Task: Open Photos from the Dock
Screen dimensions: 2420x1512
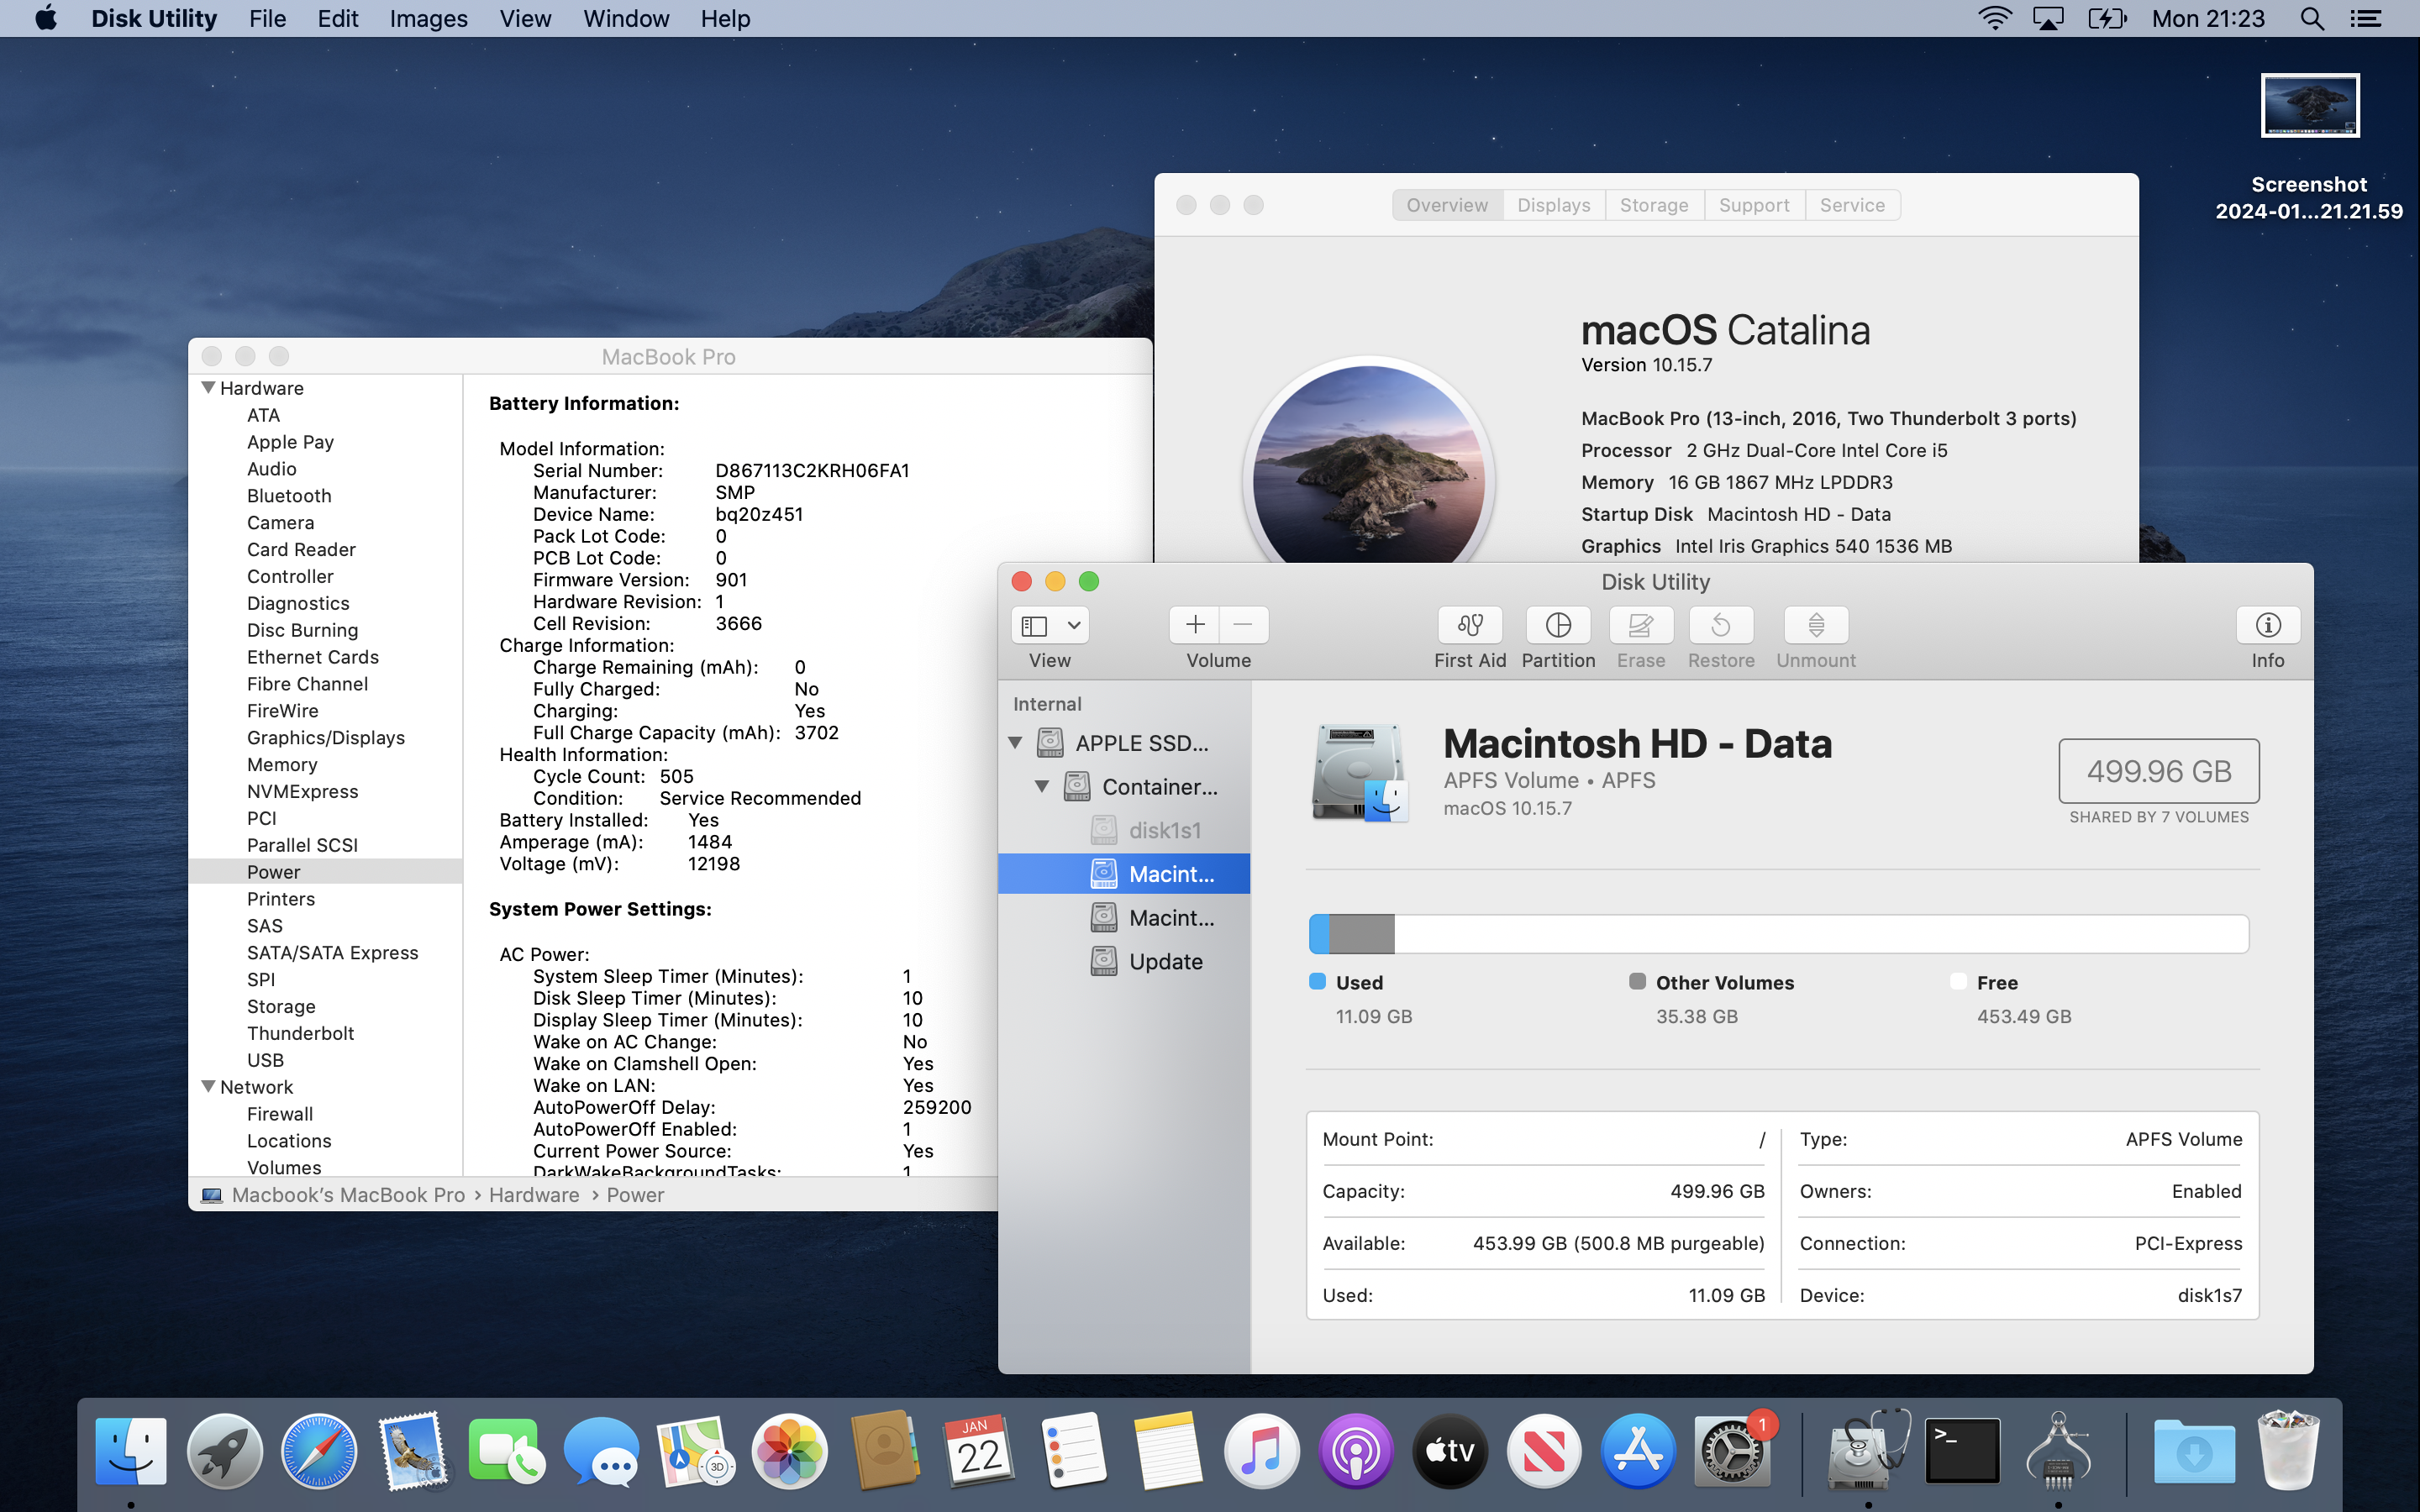Action: (790, 1451)
